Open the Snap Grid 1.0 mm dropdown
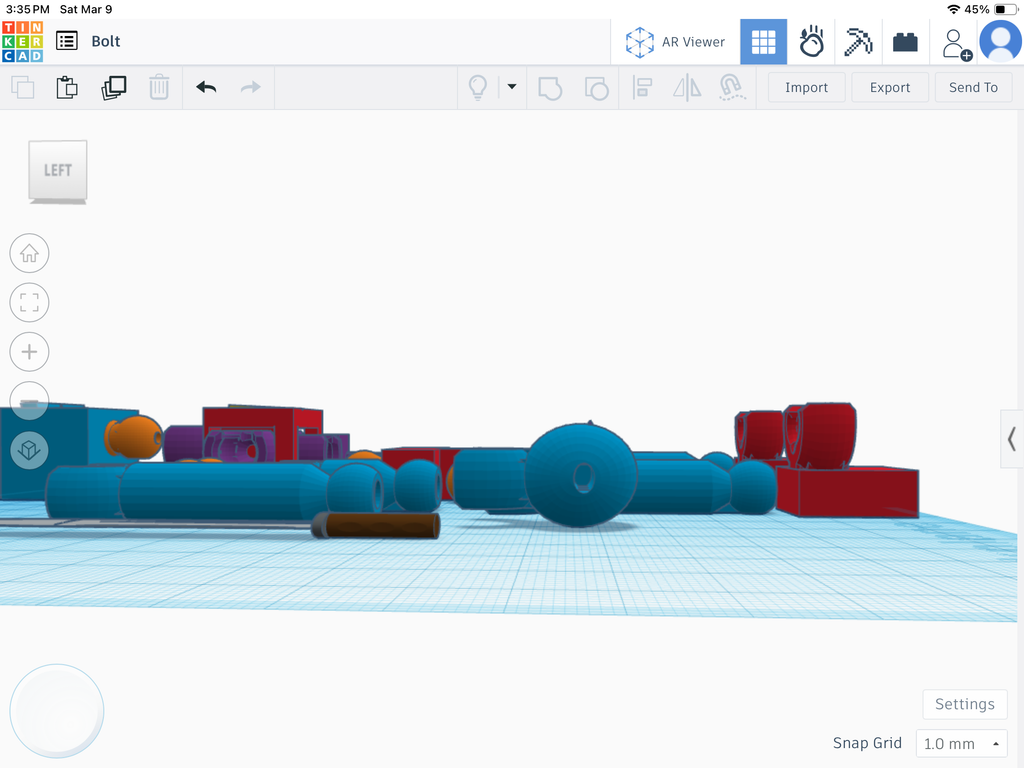The width and height of the screenshot is (1024, 768). (961, 744)
